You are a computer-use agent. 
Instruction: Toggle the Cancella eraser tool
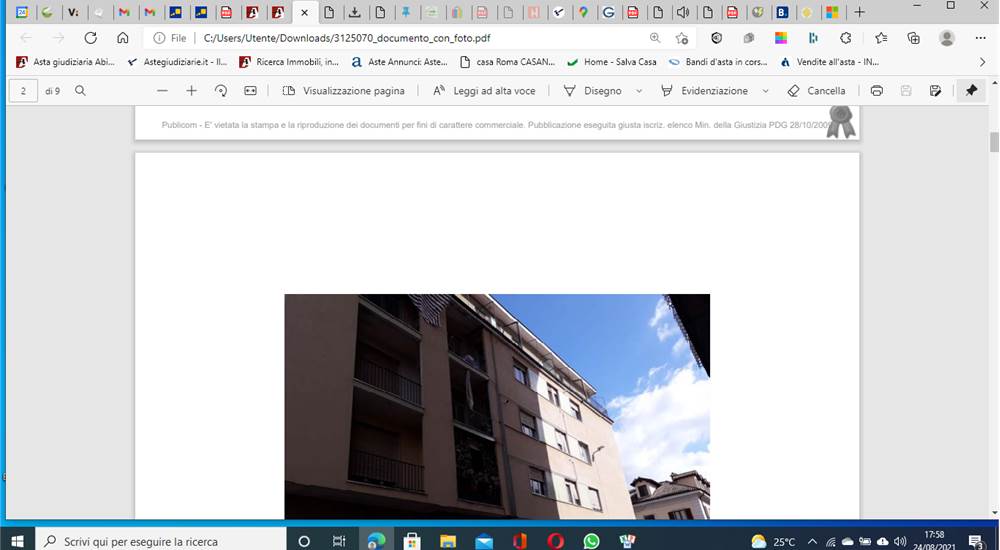click(816, 91)
